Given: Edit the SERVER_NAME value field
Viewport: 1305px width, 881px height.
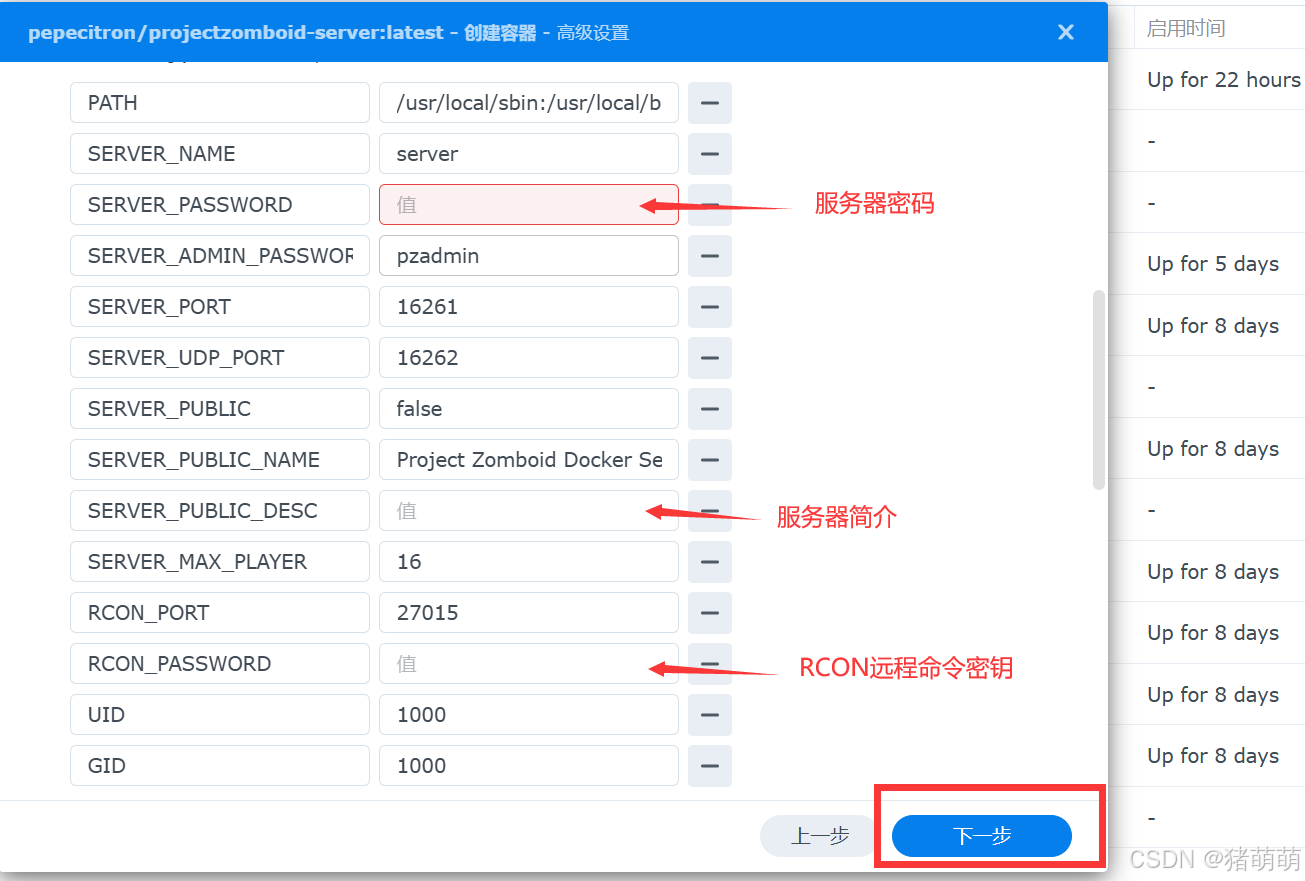Looking at the screenshot, I should point(529,154).
